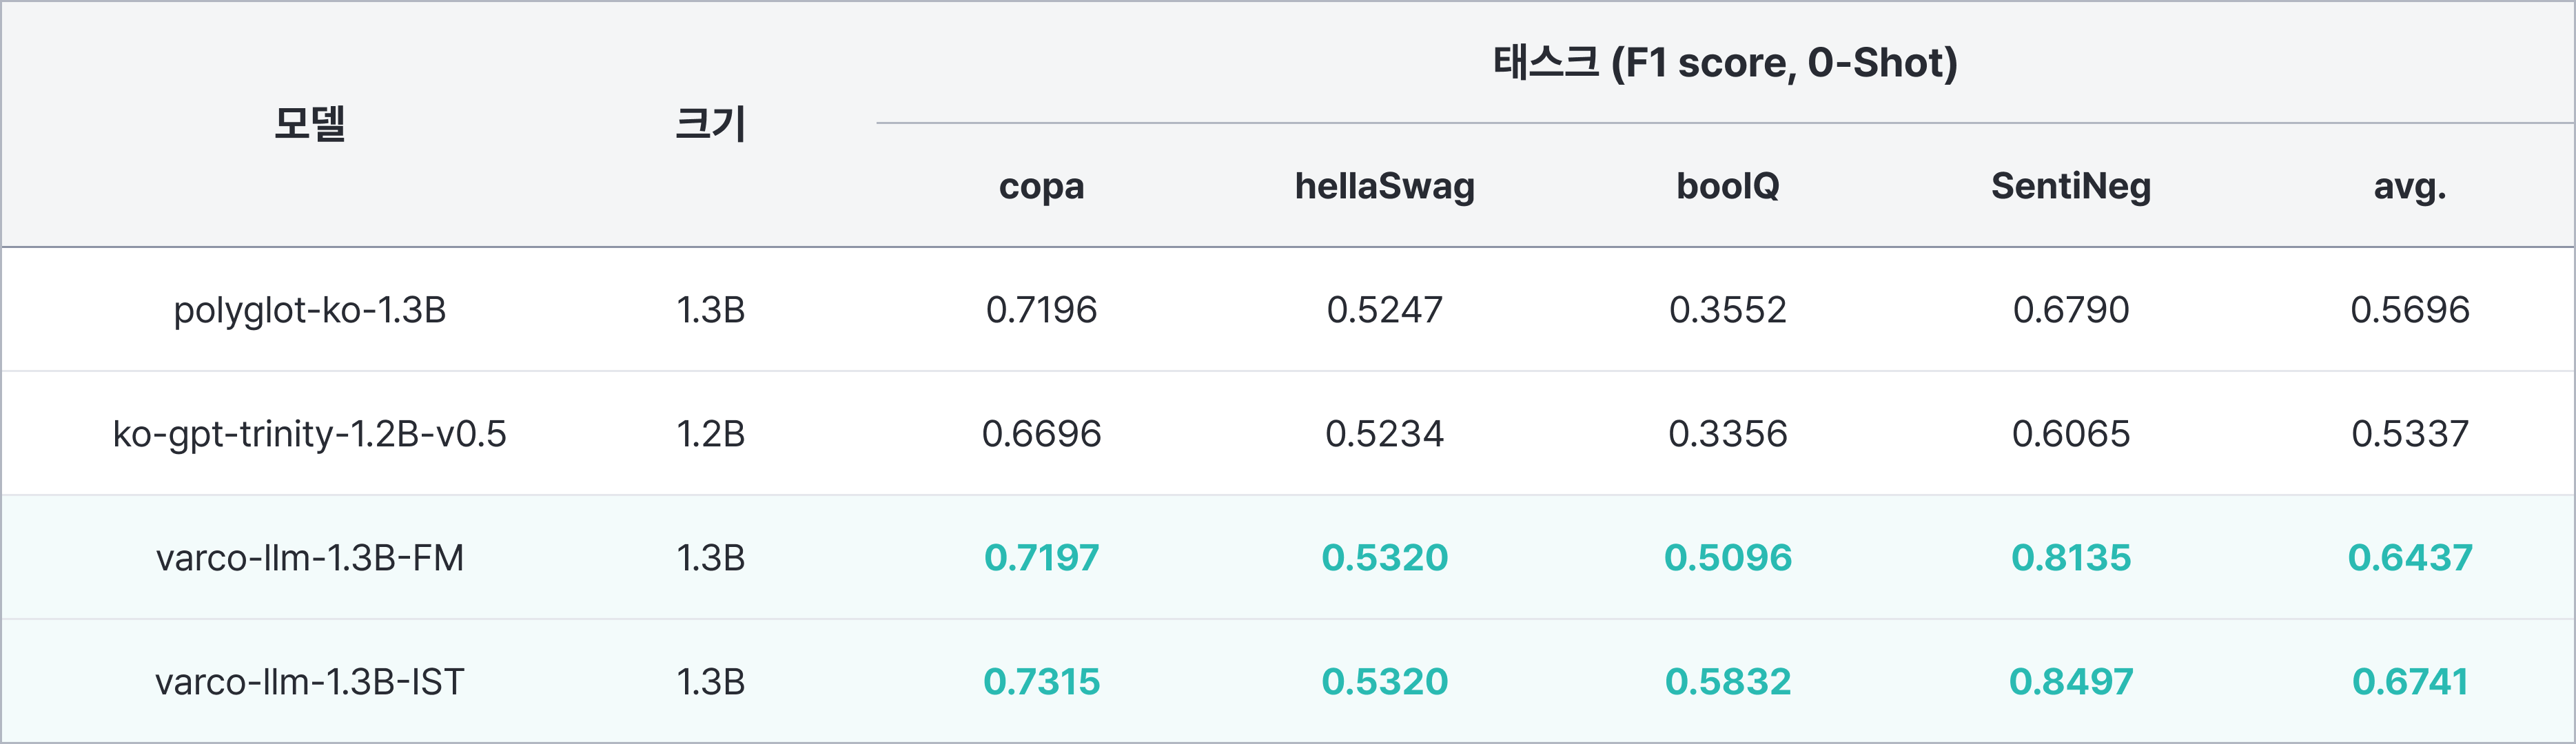The image size is (2576, 744).
Task: Select the hellaSwag value 0.5247
Action: click(1384, 310)
